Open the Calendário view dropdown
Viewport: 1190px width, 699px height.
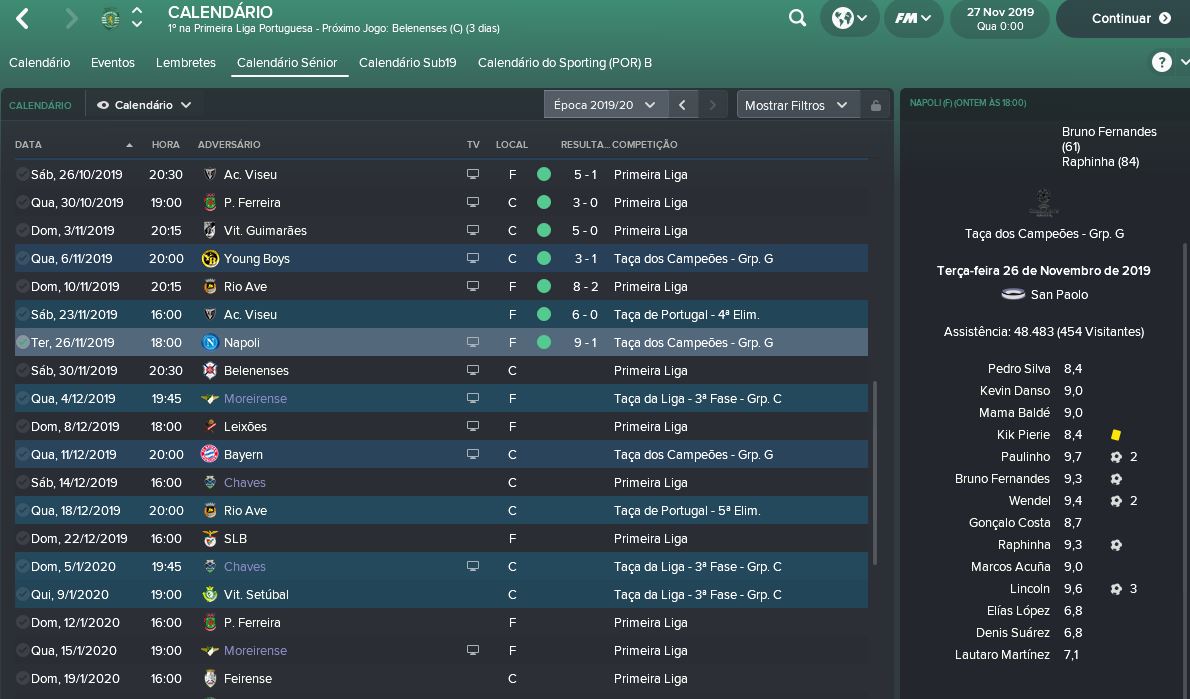click(144, 105)
